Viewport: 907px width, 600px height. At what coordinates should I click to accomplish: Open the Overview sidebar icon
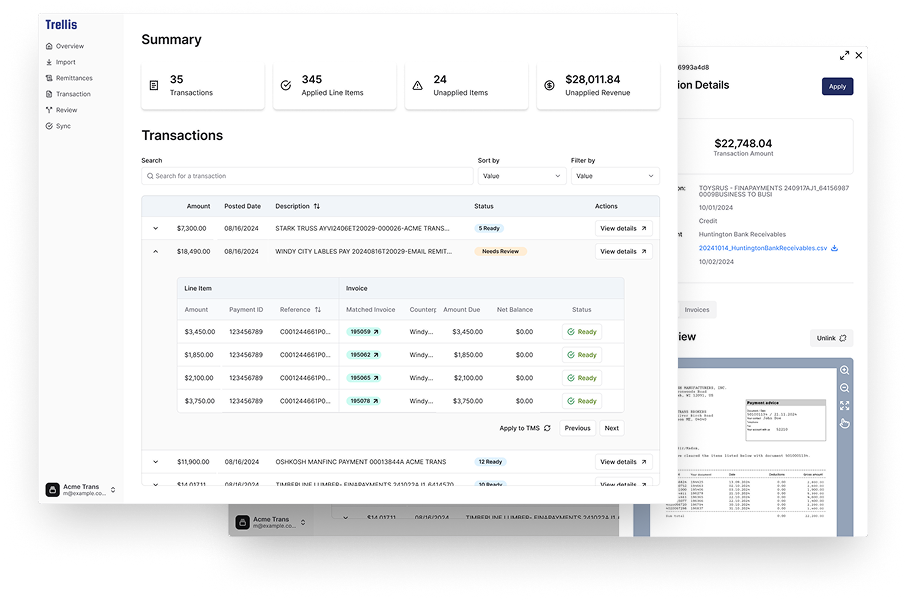tap(50, 46)
